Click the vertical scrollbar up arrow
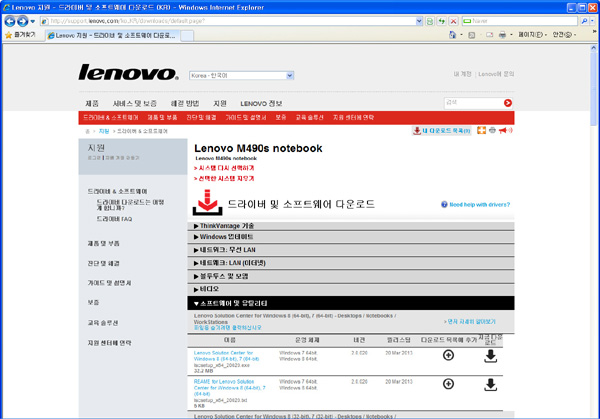 click(593, 48)
